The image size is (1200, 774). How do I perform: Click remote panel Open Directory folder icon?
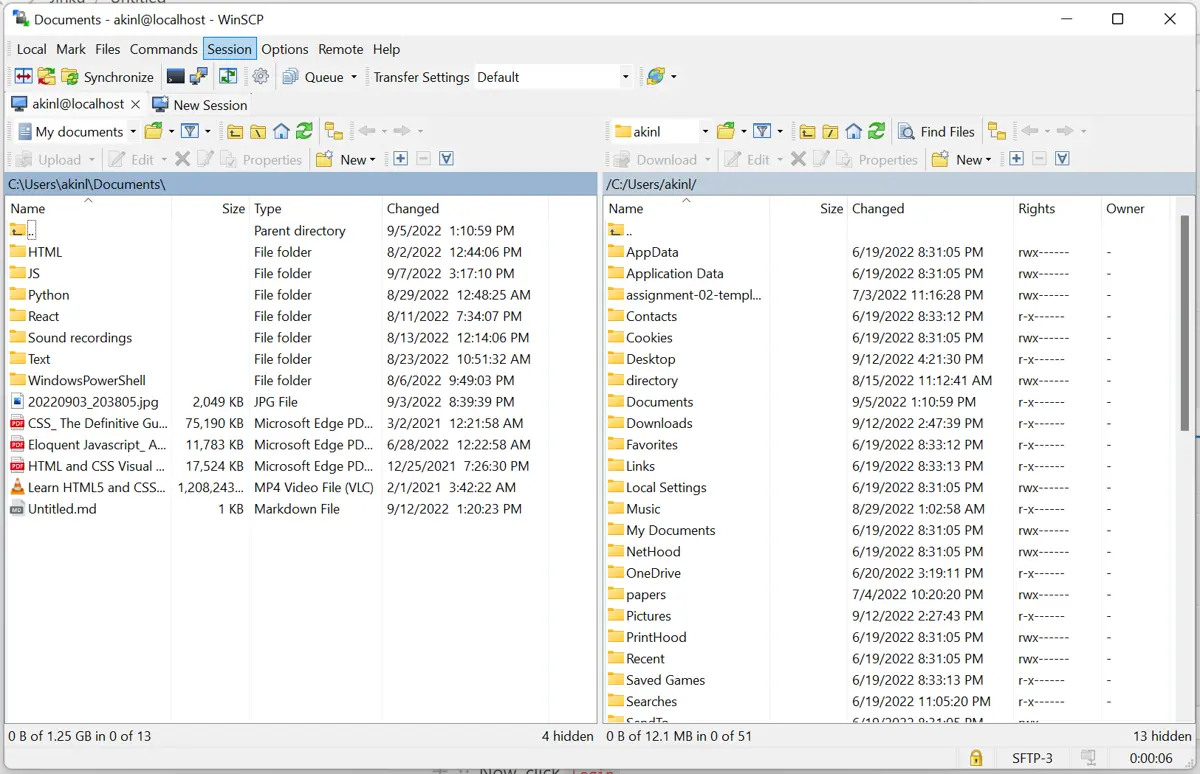click(726, 131)
